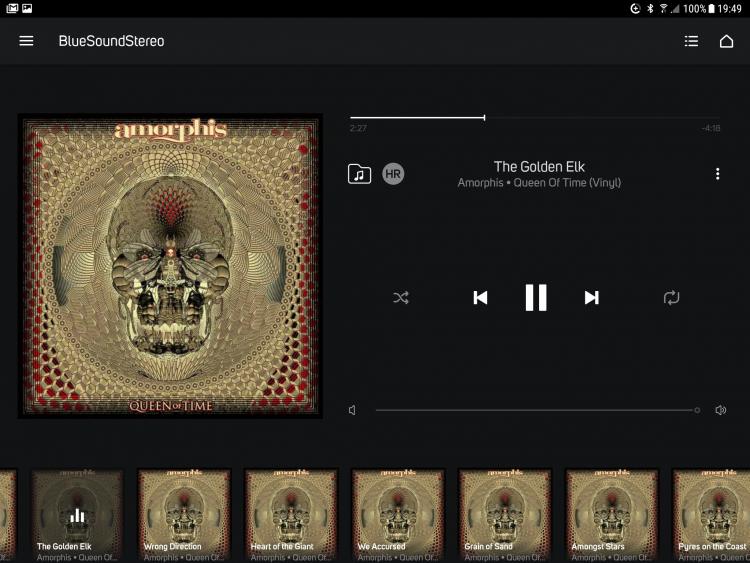Click the track progress bar handle
This screenshot has height=563, width=750.
484,118
